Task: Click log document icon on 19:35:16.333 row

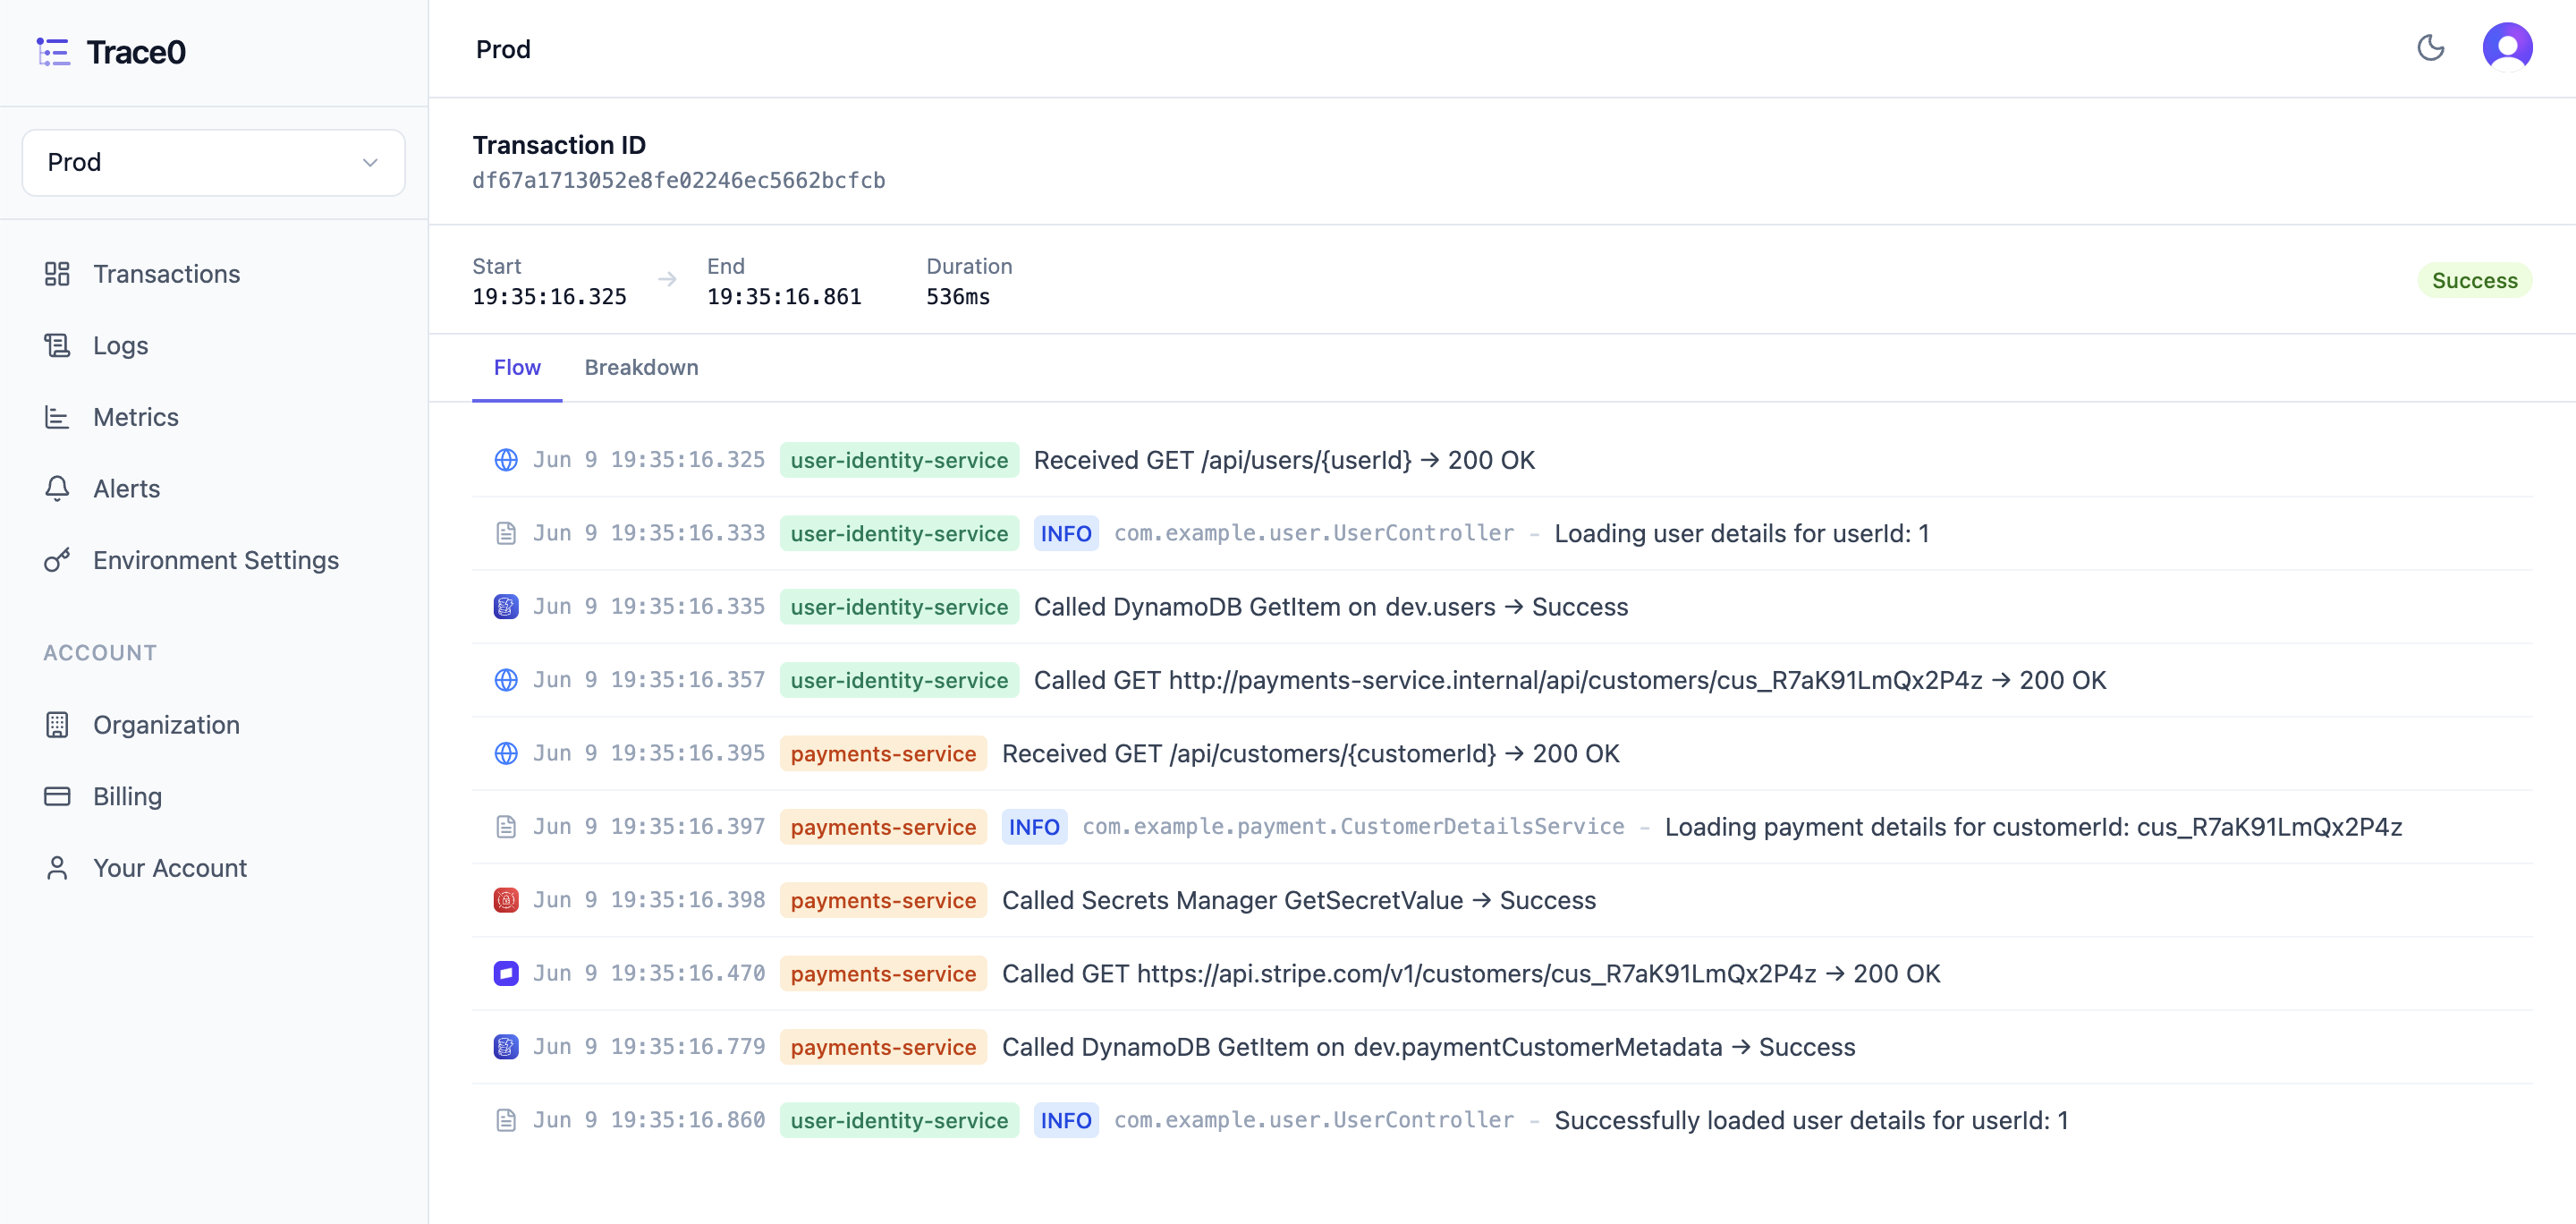Action: point(506,533)
